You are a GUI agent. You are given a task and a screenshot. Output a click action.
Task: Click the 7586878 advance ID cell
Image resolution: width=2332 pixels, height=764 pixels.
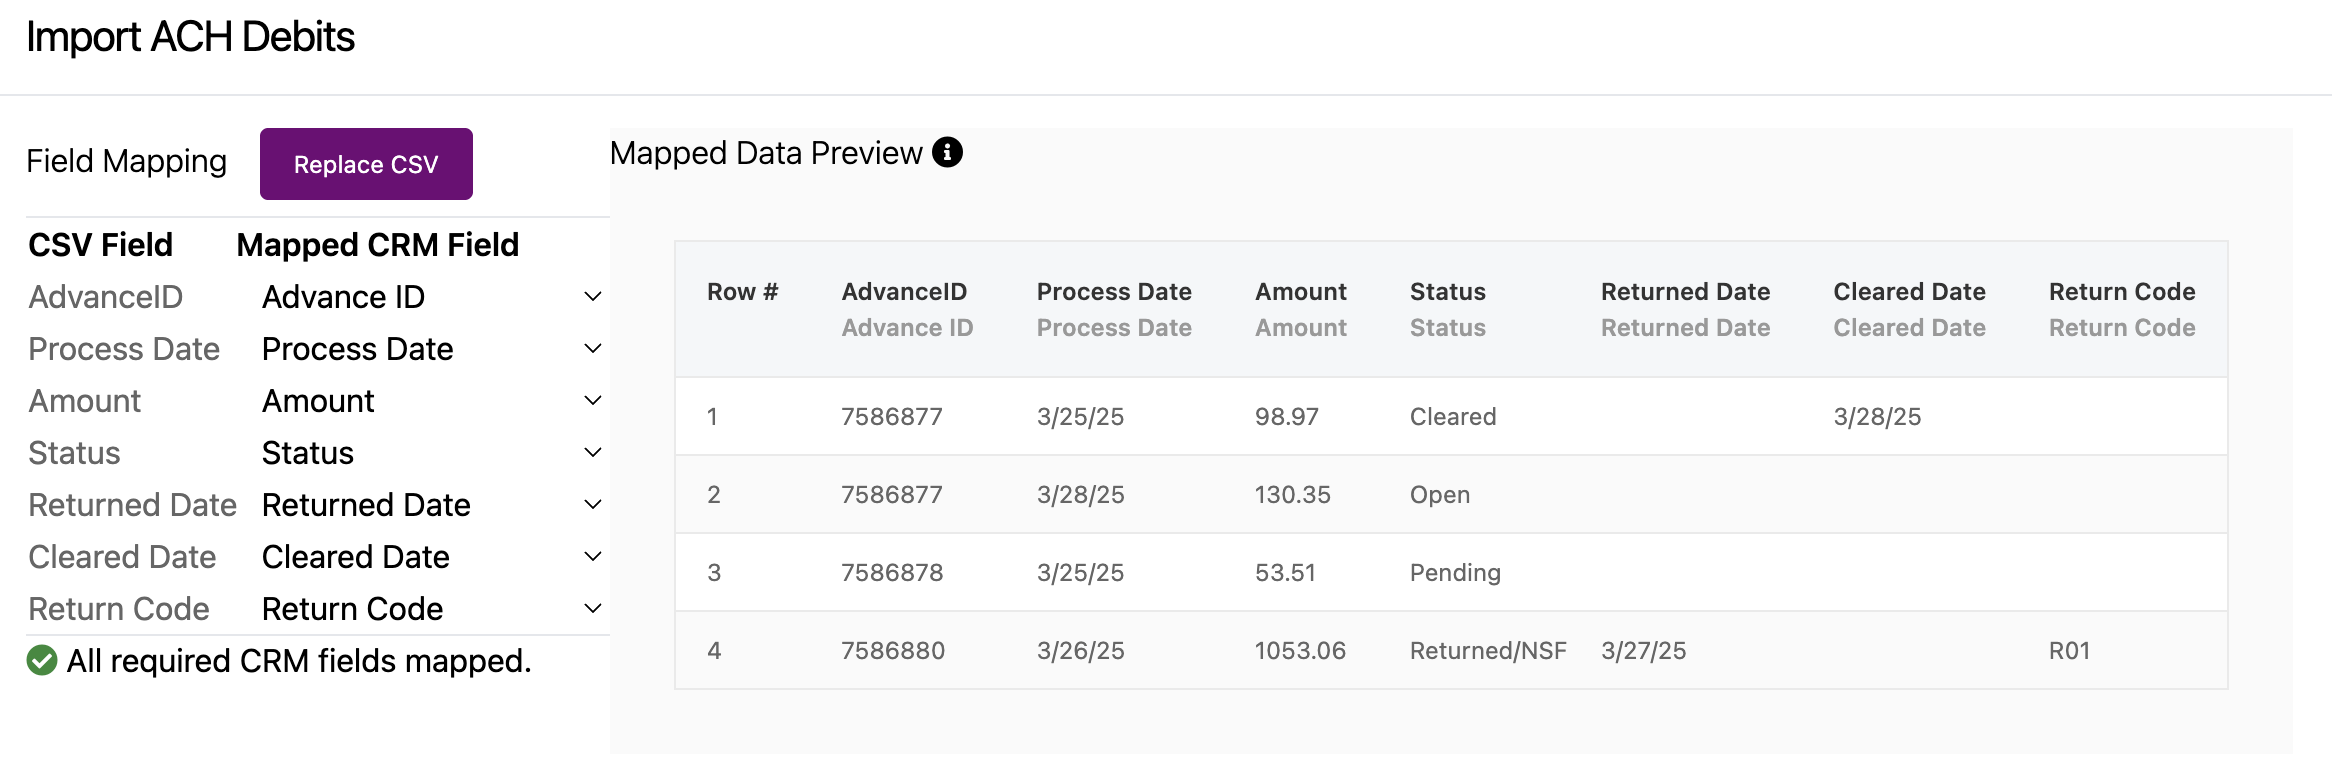coord(892,573)
